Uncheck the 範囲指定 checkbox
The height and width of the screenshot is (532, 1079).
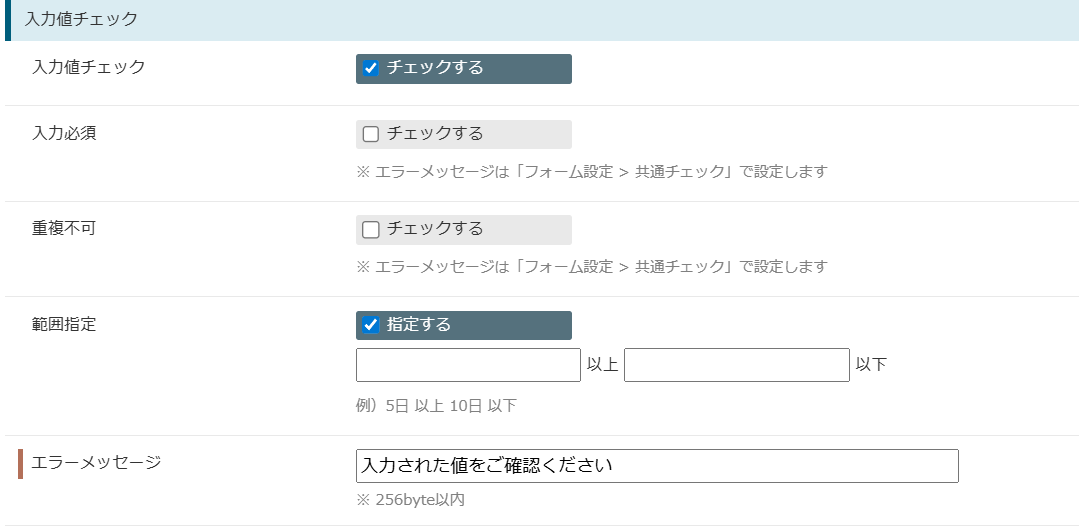tap(370, 325)
